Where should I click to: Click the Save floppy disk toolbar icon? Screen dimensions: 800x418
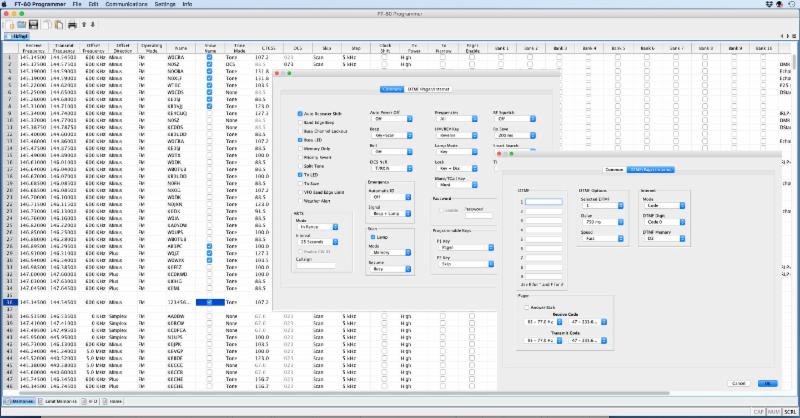click(x=33, y=24)
